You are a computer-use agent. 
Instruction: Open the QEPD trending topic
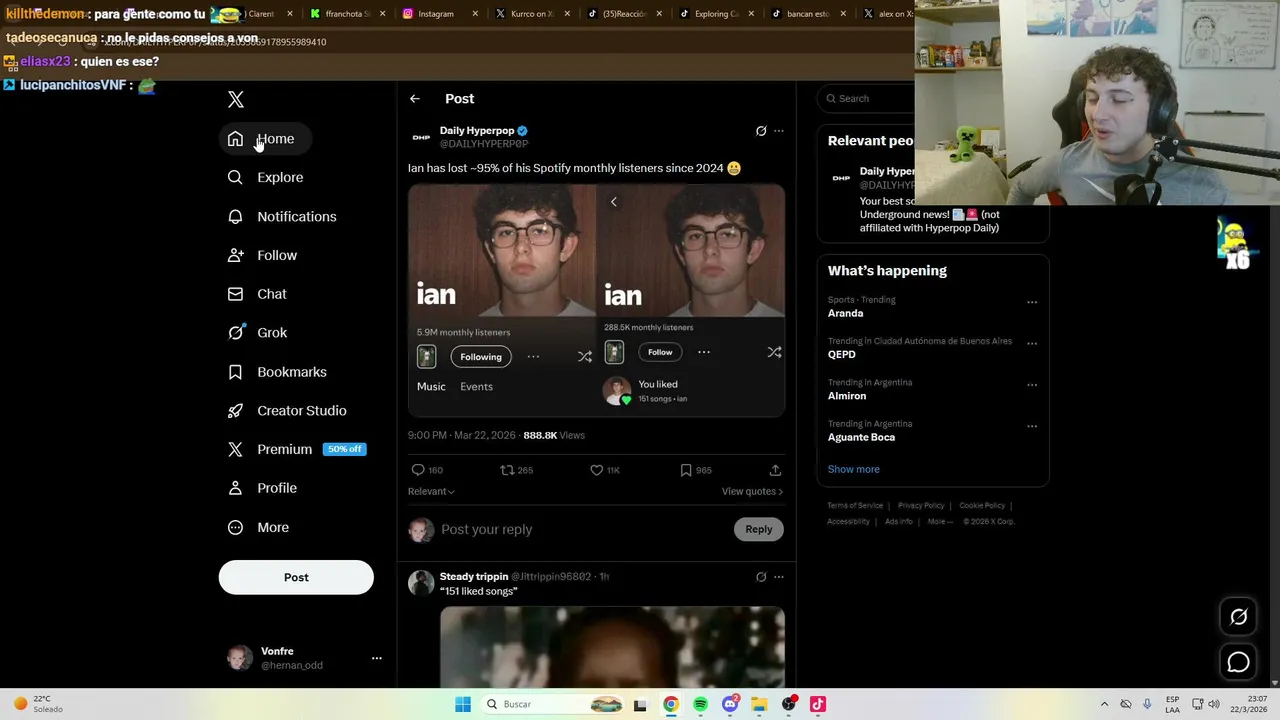(x=842, y=354)
